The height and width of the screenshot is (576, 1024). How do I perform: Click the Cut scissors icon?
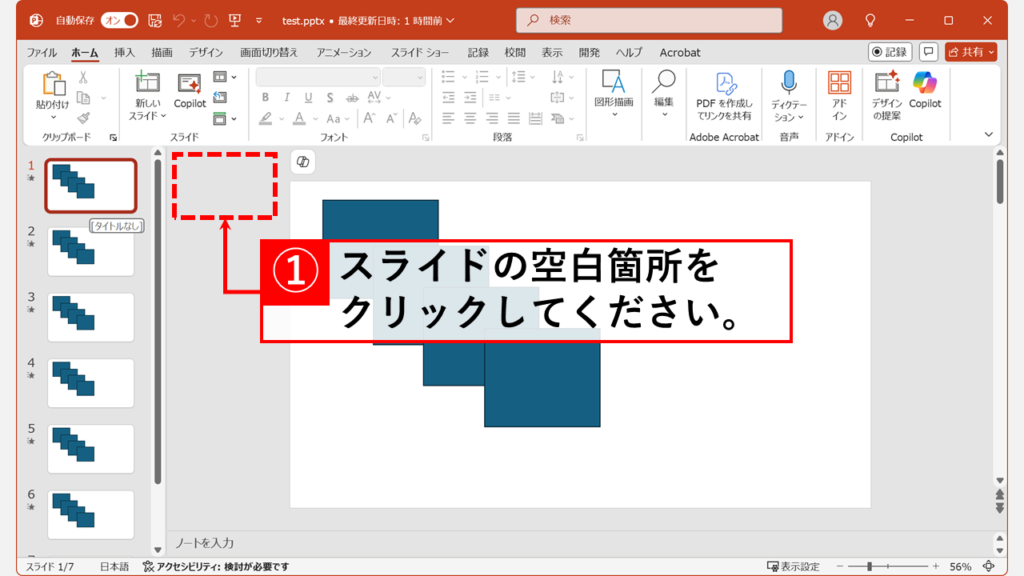tap(83, 77)
